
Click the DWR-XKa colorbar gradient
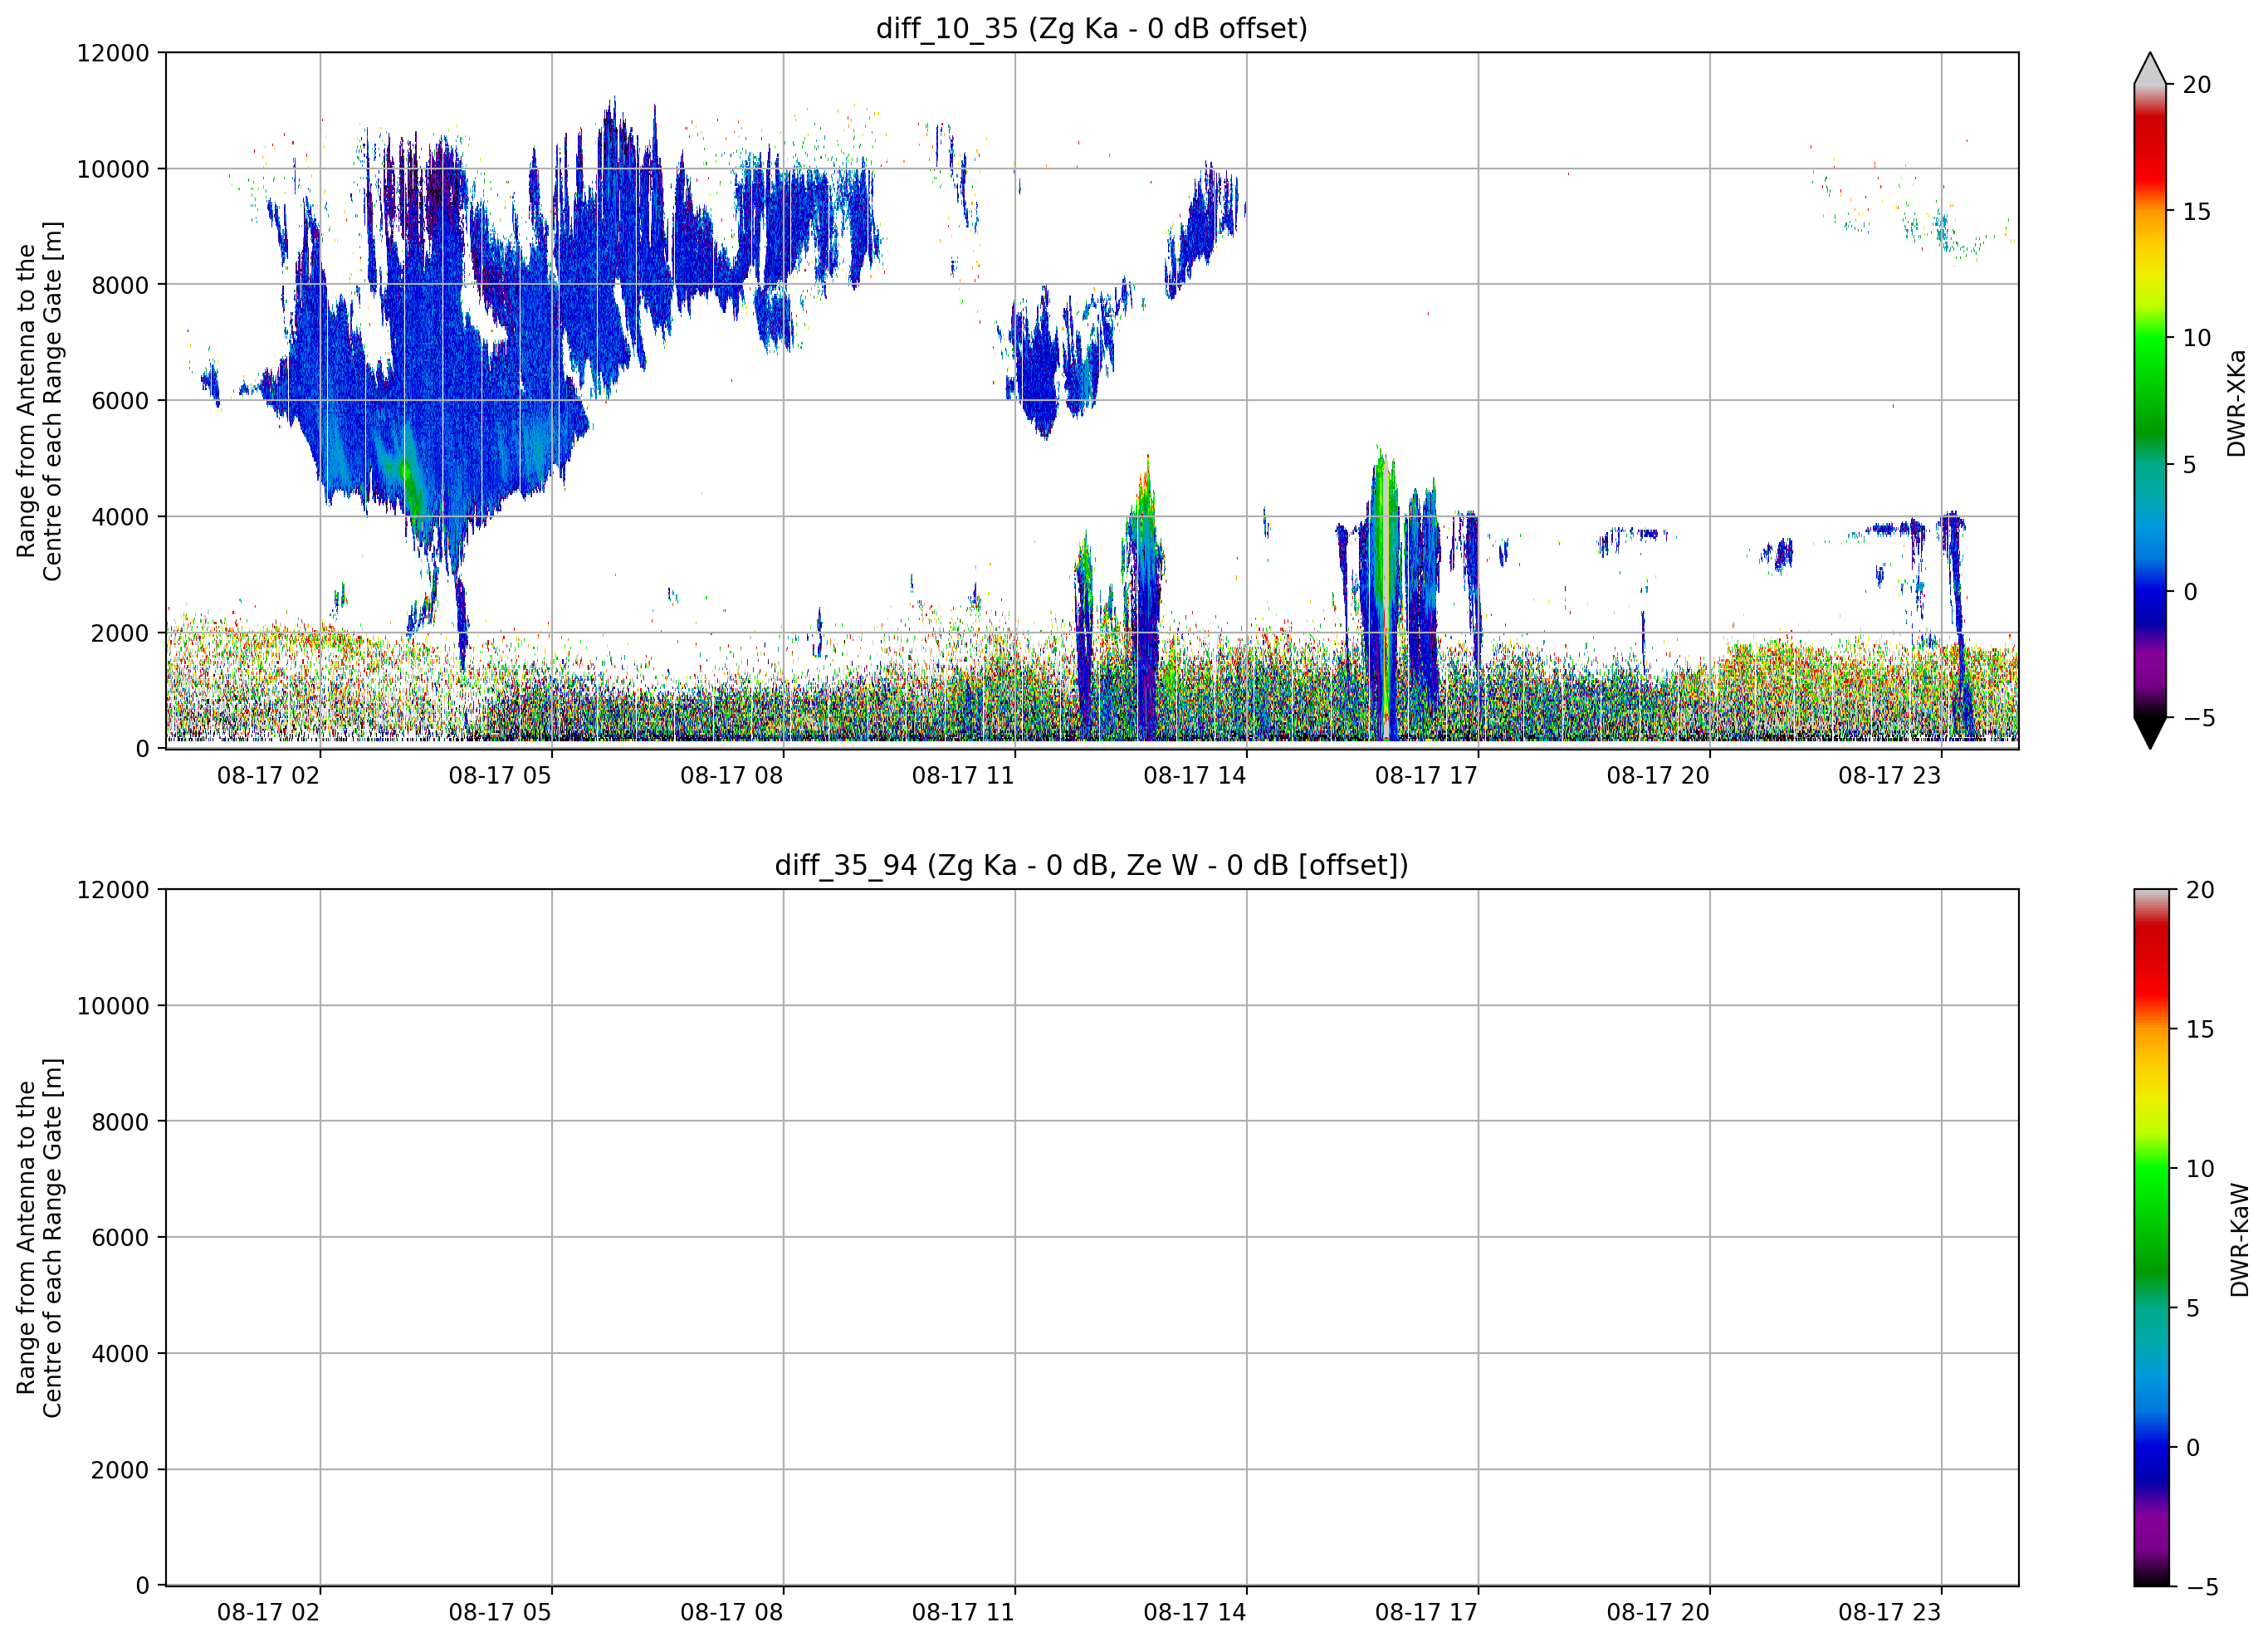click(x=2150, y=400)
